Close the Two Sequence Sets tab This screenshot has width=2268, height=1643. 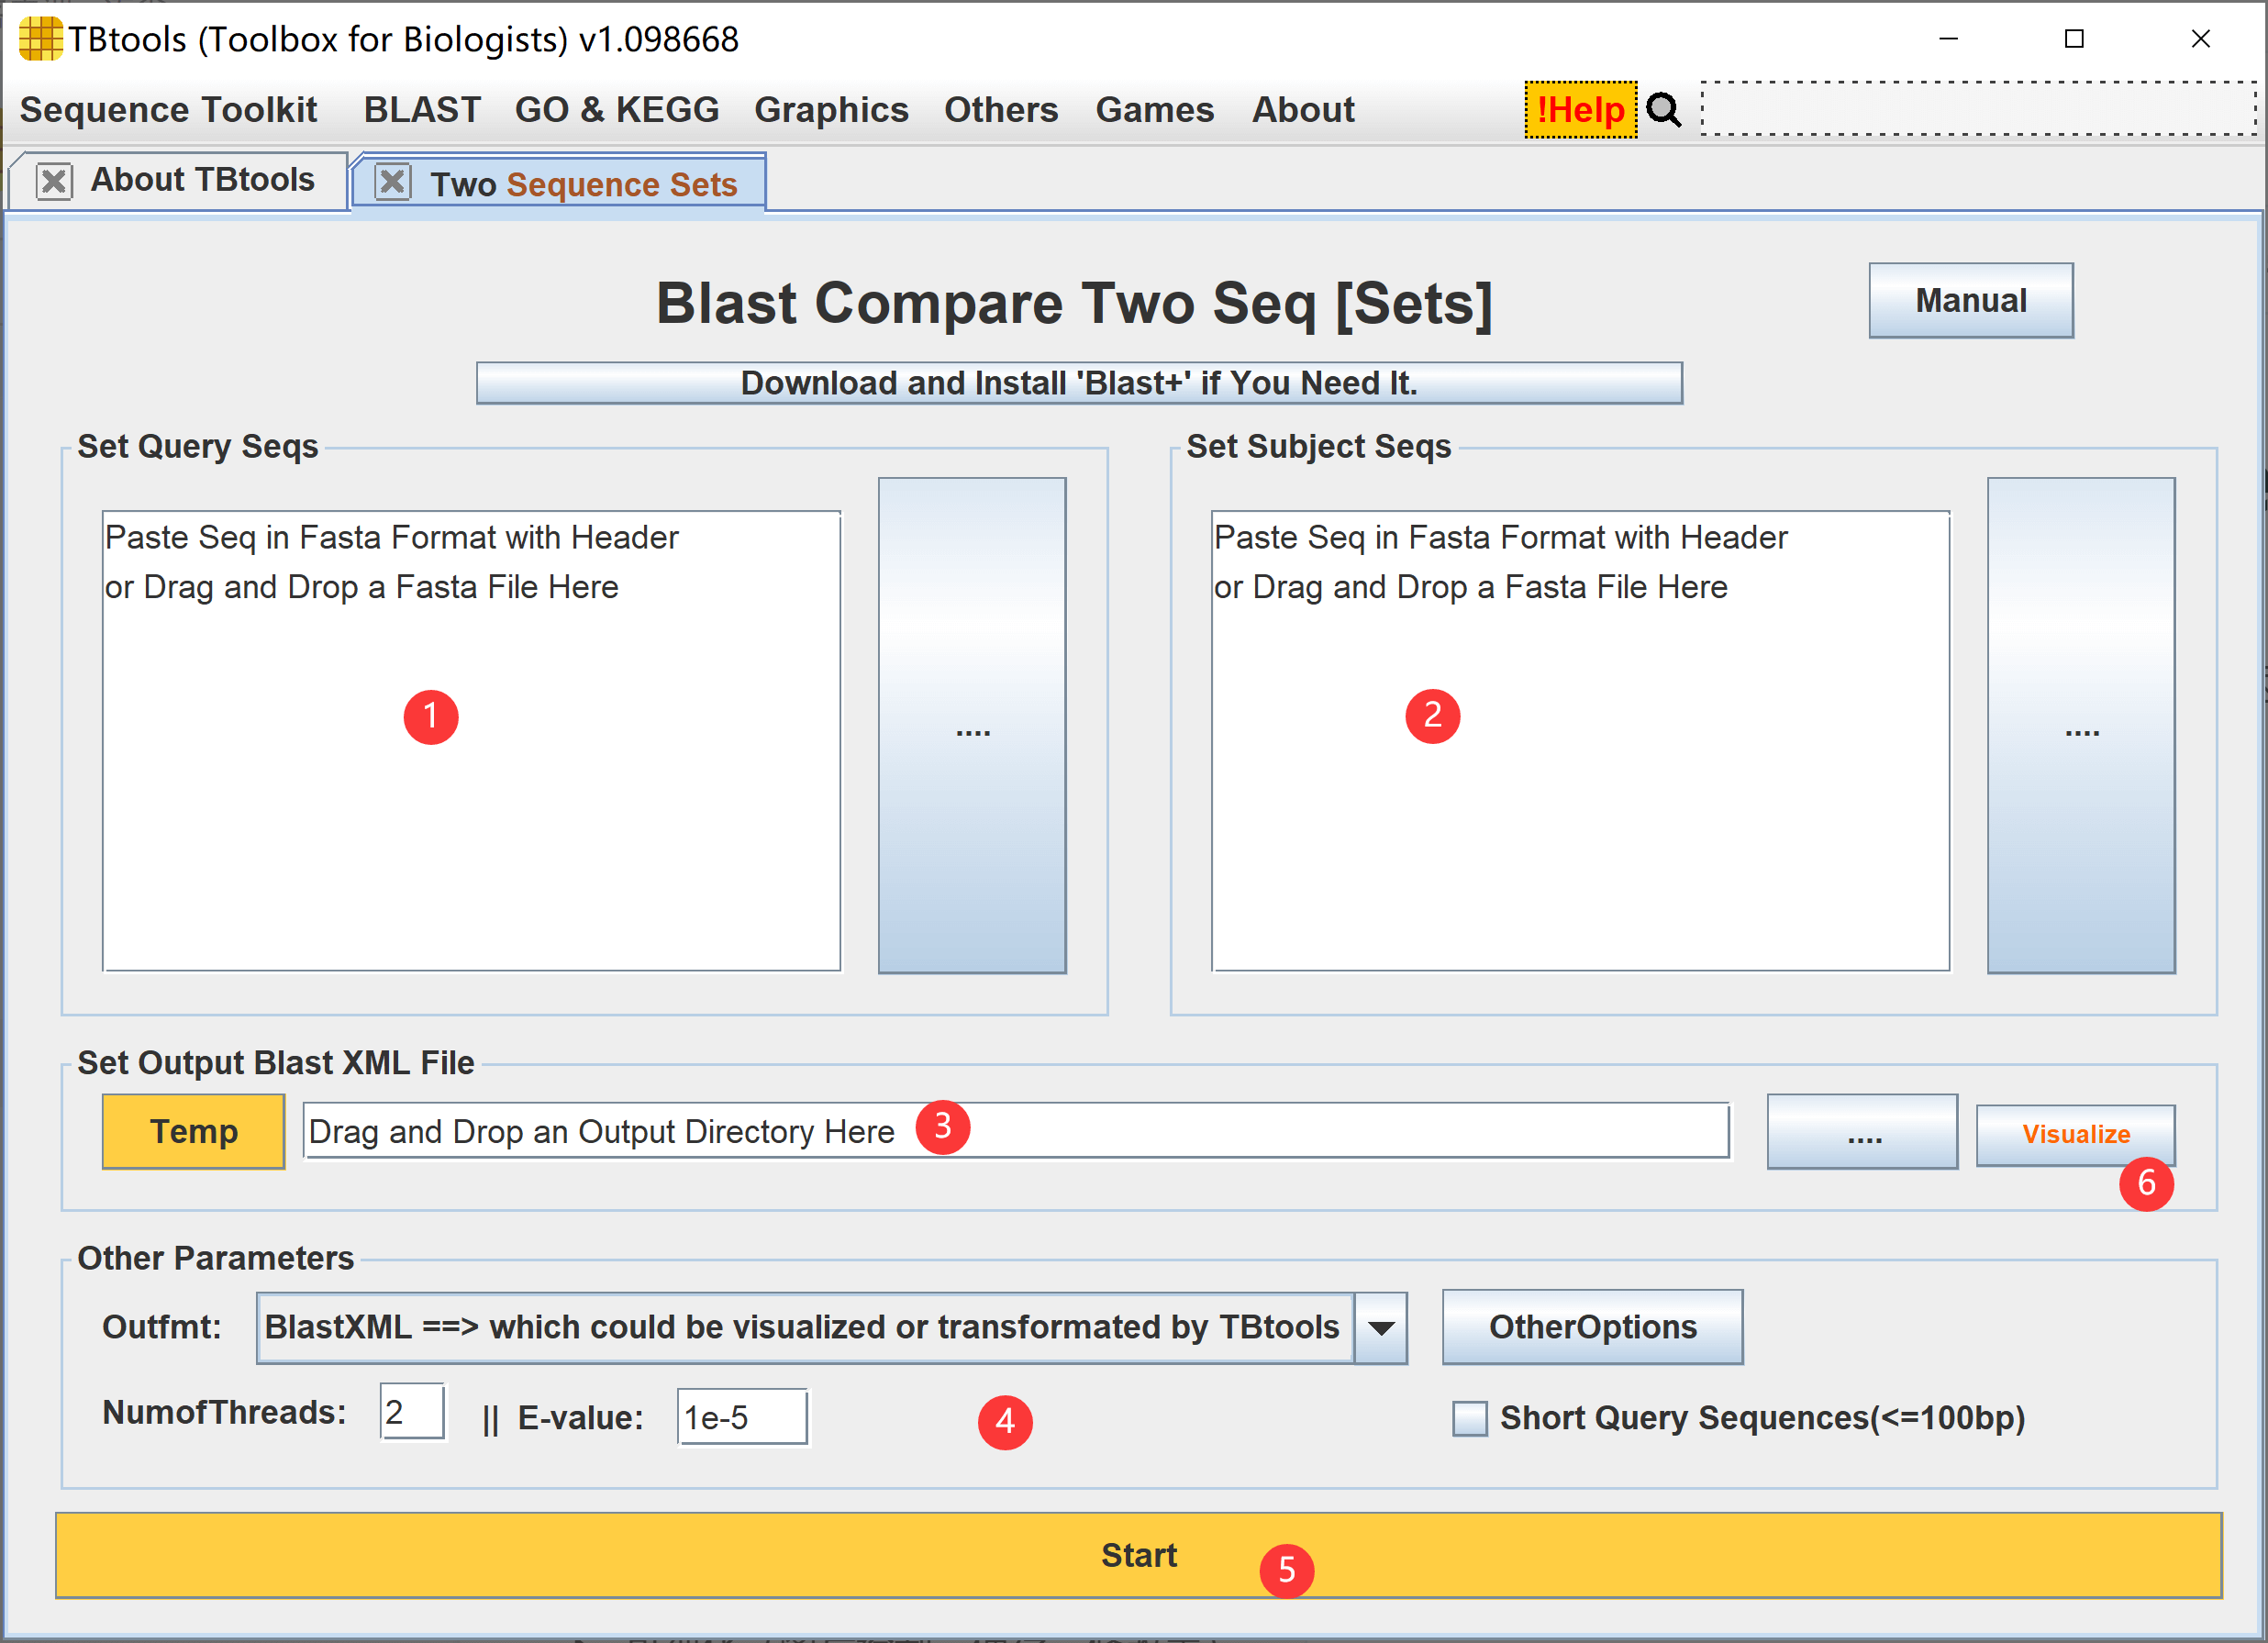pos(393,182)
